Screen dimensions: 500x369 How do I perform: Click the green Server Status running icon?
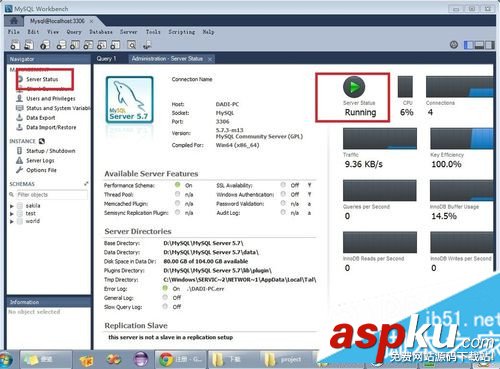[354, 87]
